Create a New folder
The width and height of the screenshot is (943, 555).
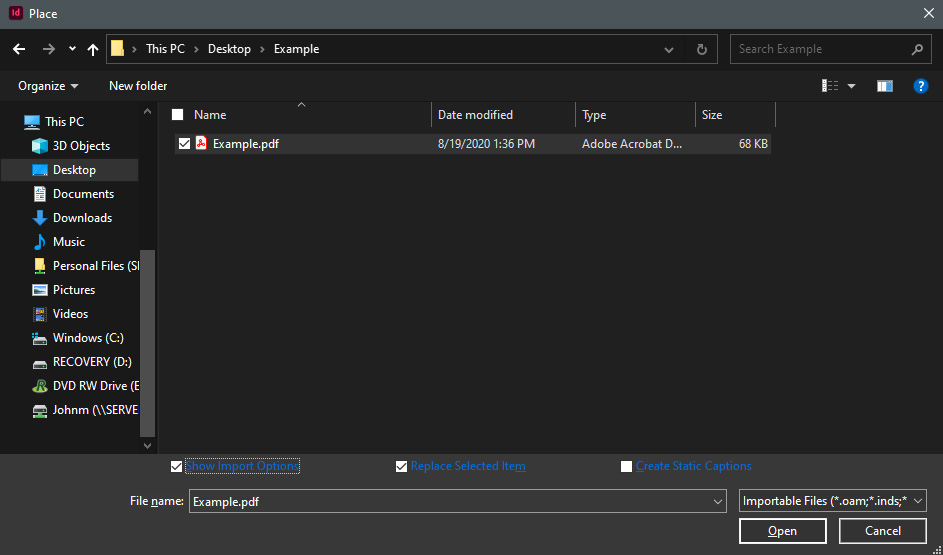coord(138,86)
